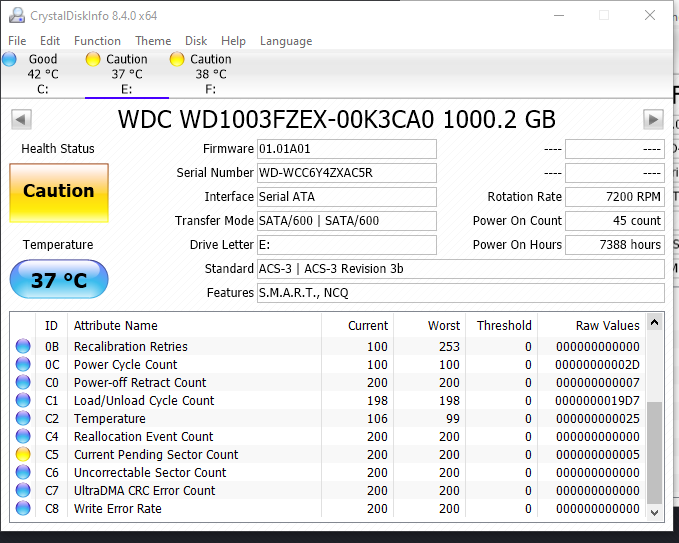Click the blue orb for Temperature attribute row
679x543 pixels.
click(x=23, y=418)
